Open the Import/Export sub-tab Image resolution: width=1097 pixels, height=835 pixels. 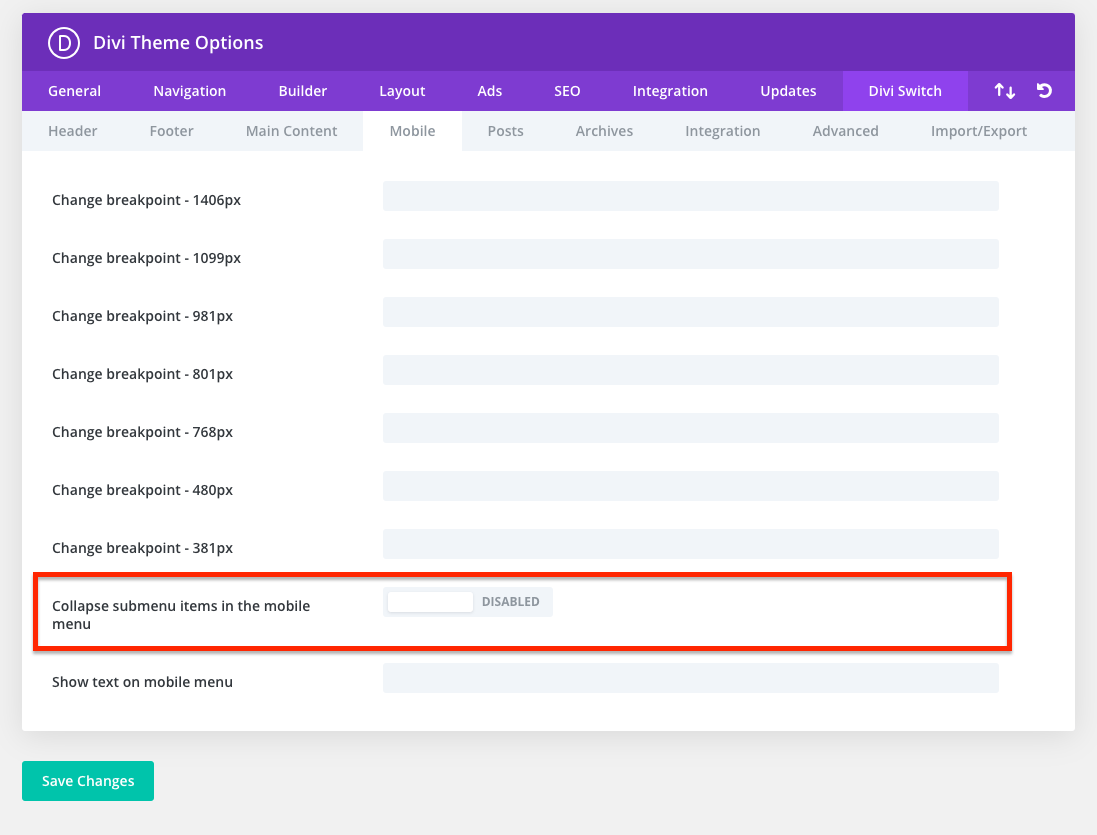click(x=979, y=131)
